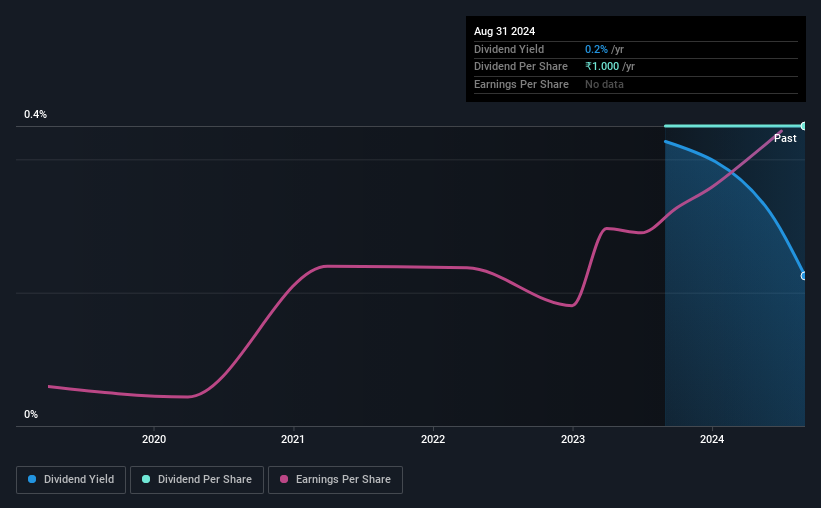
Task: Toggle the Dividend Per Share legend button
Action: 197,480
